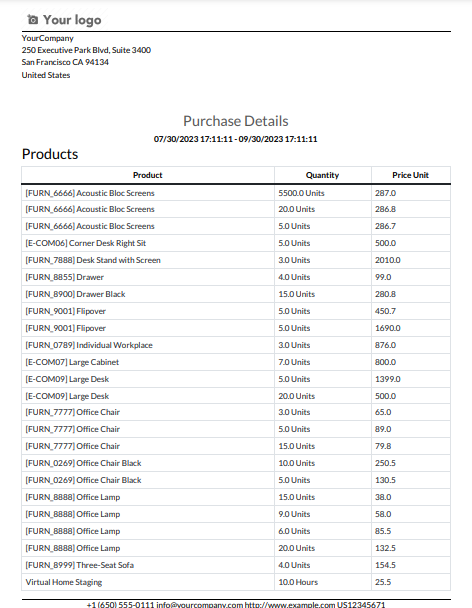
Task: Select the Product column header
Action: [148, 175]
